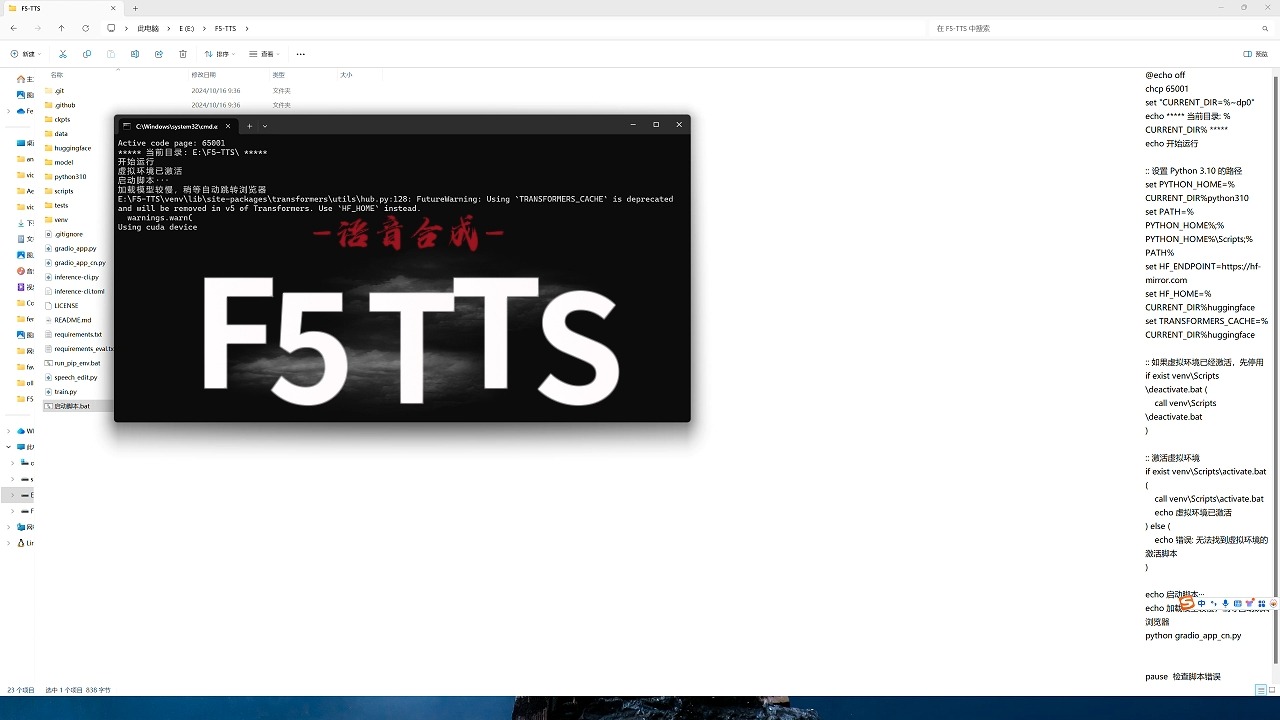This screenshot has width=1280, height=720.
Task: Select the cmd.exe terminal tab
Action: coord(176,126)
